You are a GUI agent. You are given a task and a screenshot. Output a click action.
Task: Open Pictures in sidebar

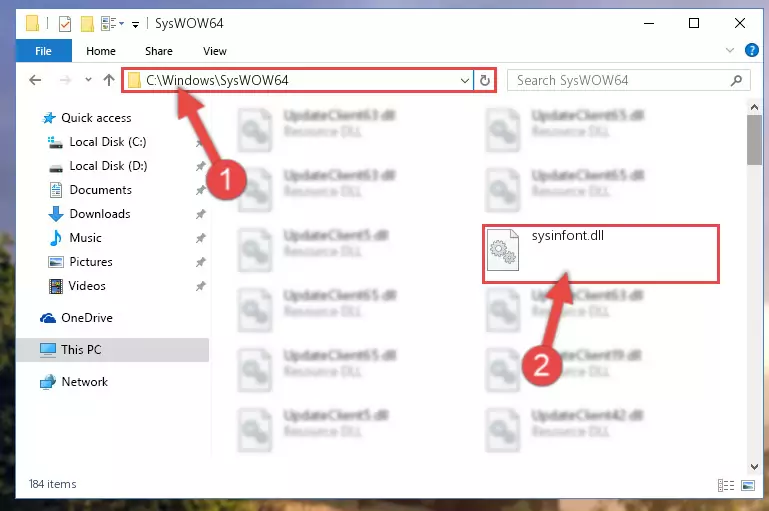tap(91, 262)
